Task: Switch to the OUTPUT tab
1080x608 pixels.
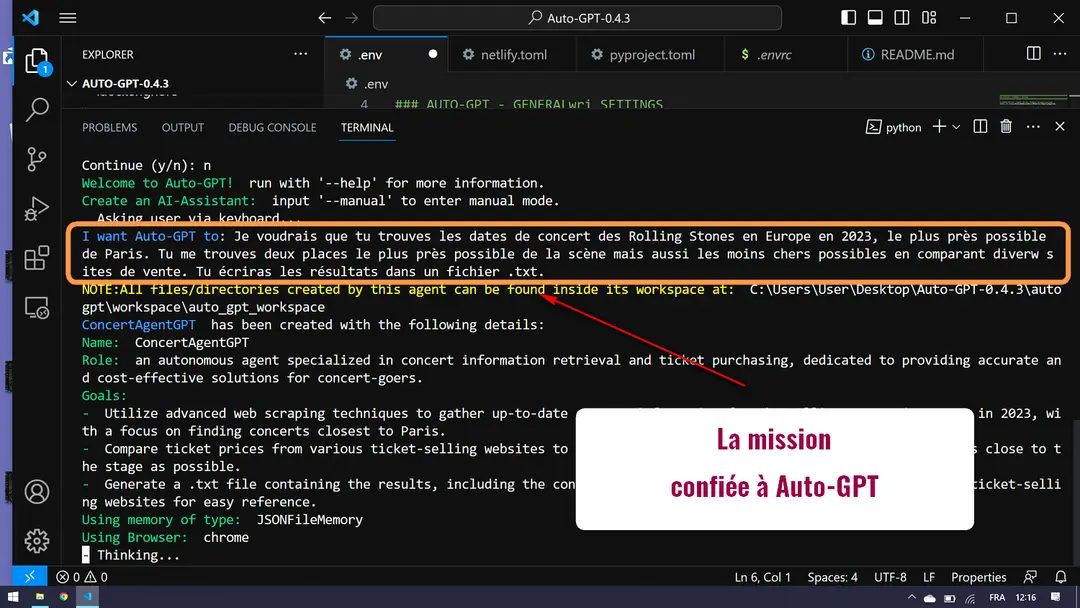Action: click(183, 127)
